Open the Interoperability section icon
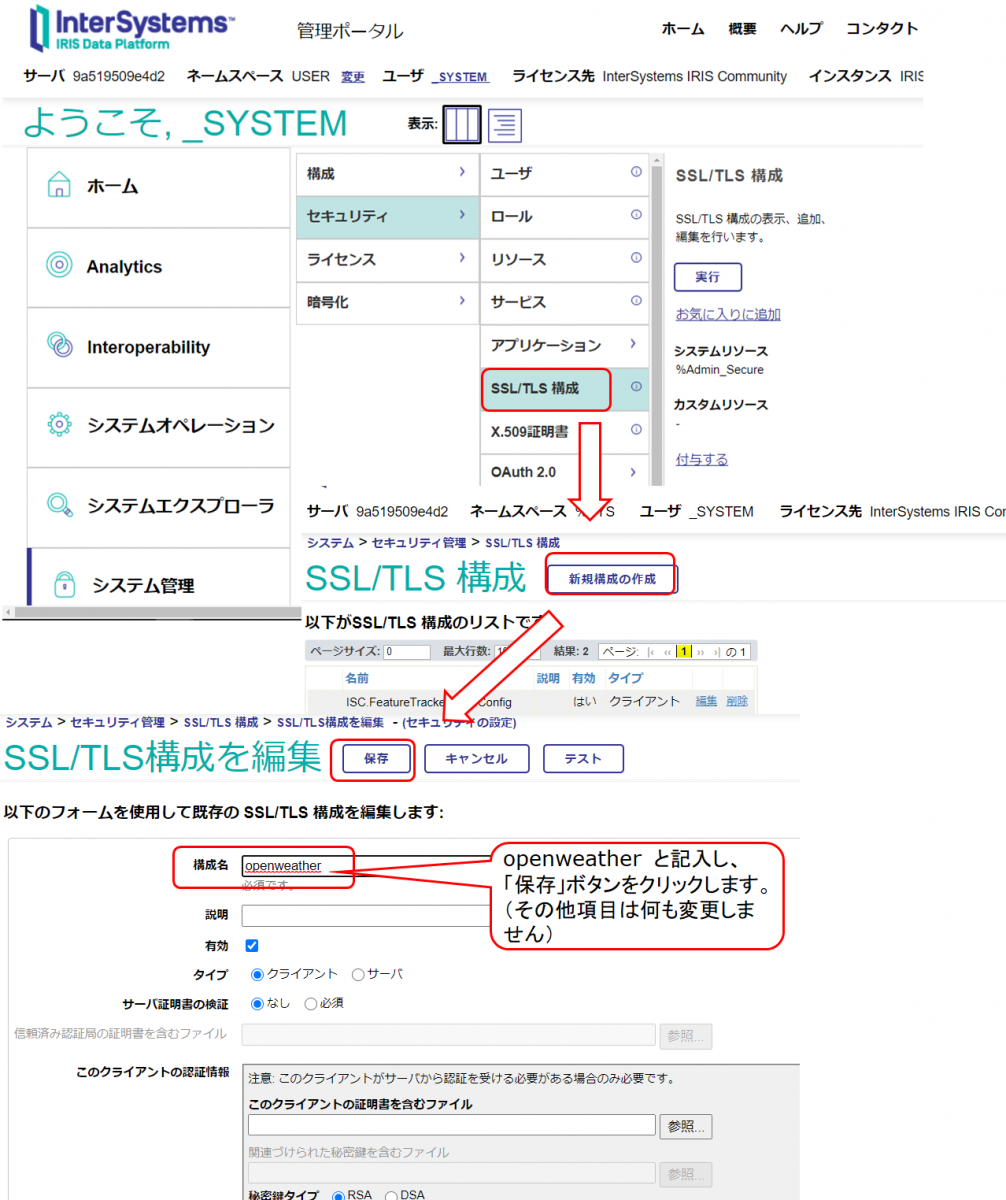Screen dimensions: 1006x1200 pos(59,346)
